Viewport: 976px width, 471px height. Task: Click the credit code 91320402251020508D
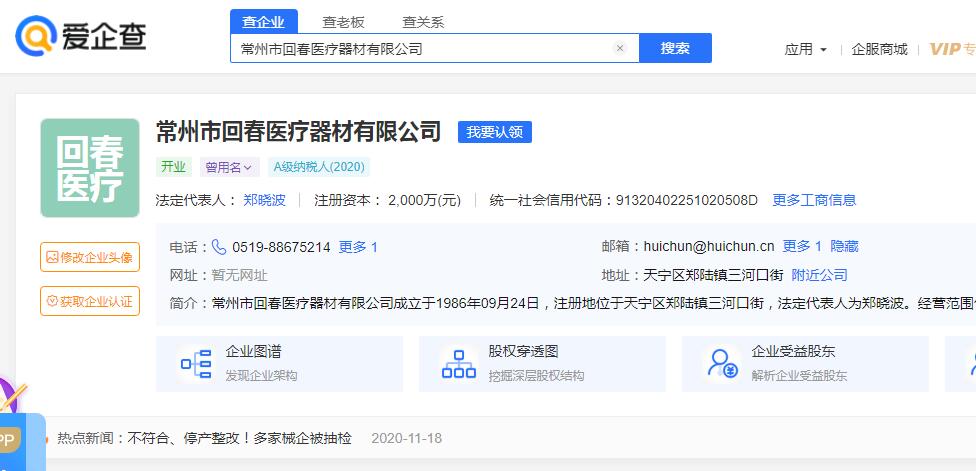(687, 200)
